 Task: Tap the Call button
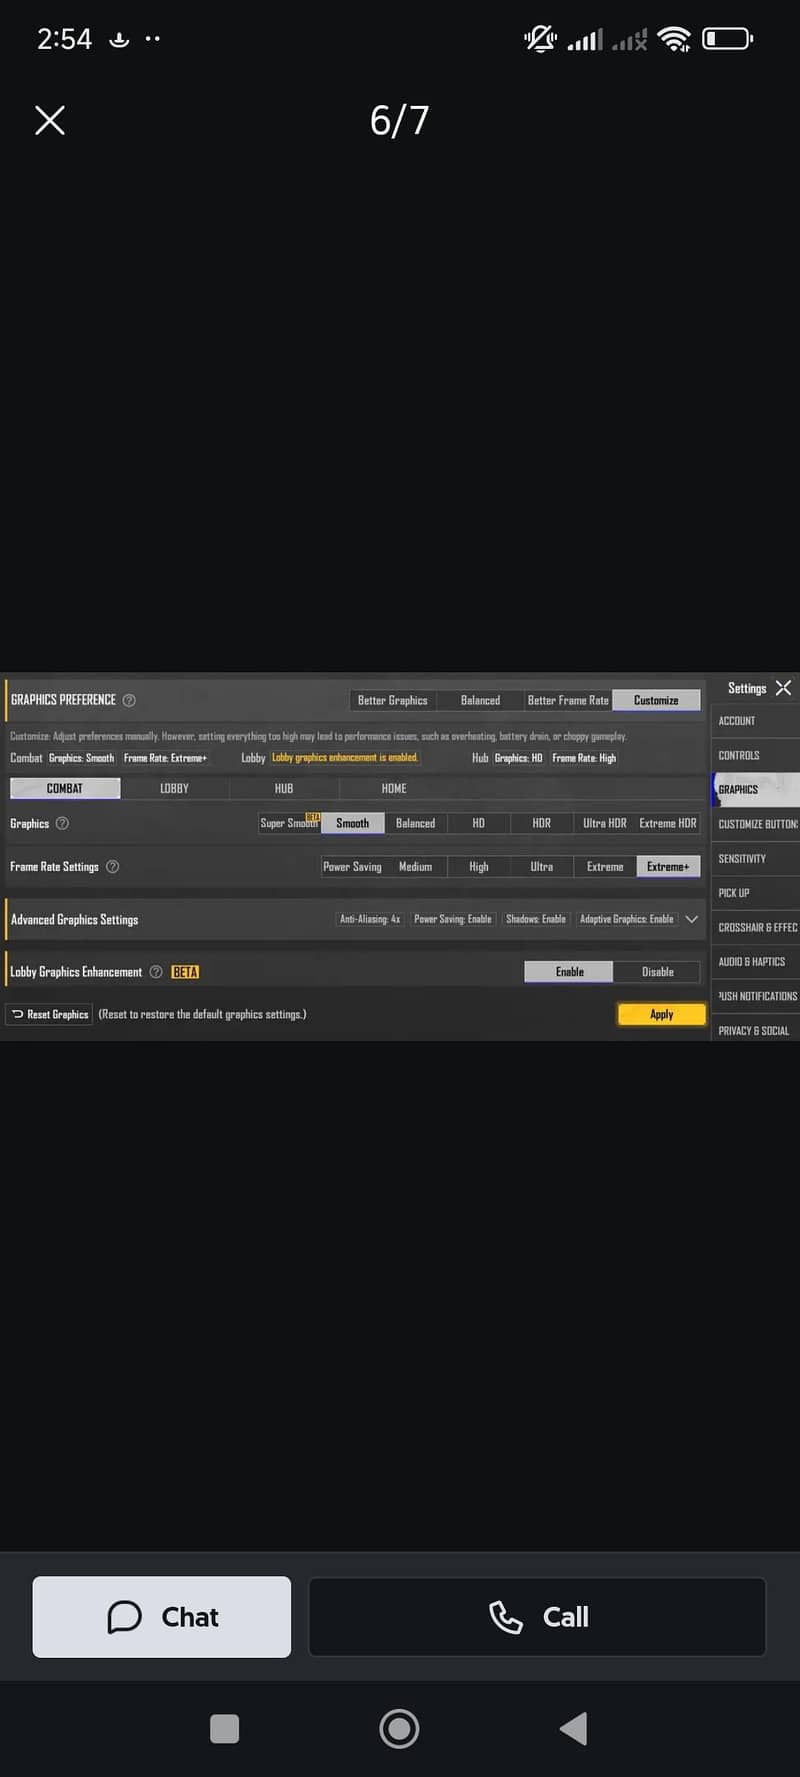point(537,1617)
